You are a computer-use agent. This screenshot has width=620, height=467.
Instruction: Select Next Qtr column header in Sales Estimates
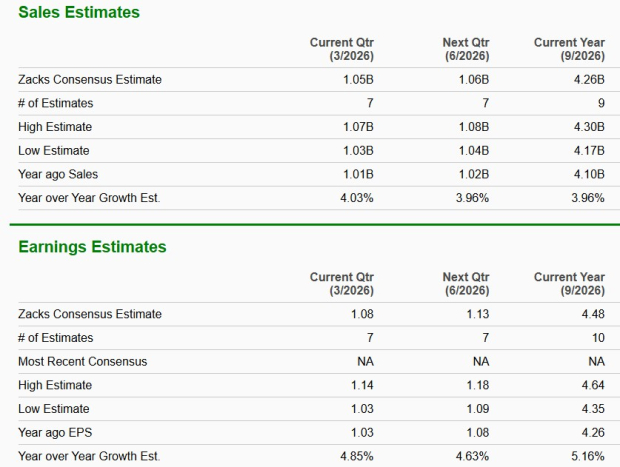click(x=464, y=49)
